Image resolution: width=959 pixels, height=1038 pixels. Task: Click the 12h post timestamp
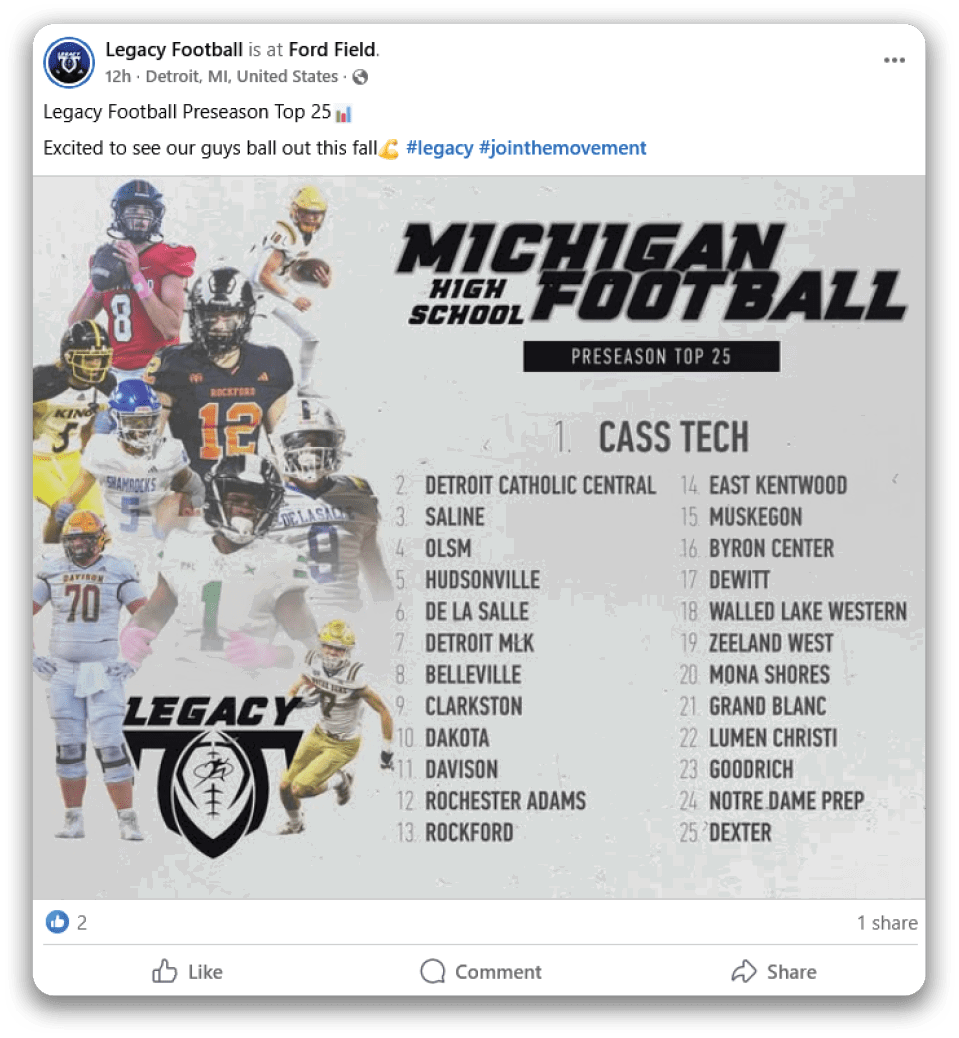[x=118, y=77]
